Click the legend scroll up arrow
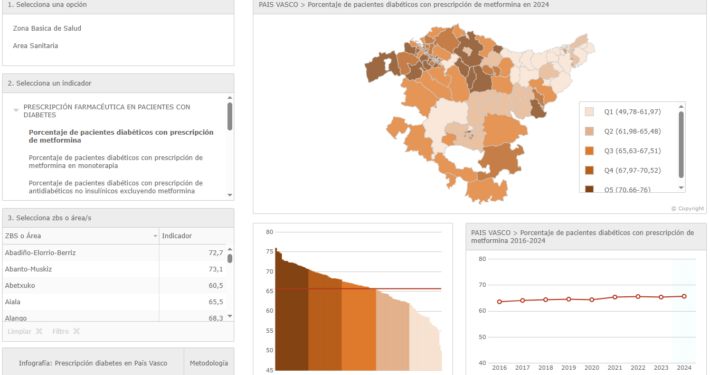The width and height of the screenshot is (710, 375). (x=681, y=106)
